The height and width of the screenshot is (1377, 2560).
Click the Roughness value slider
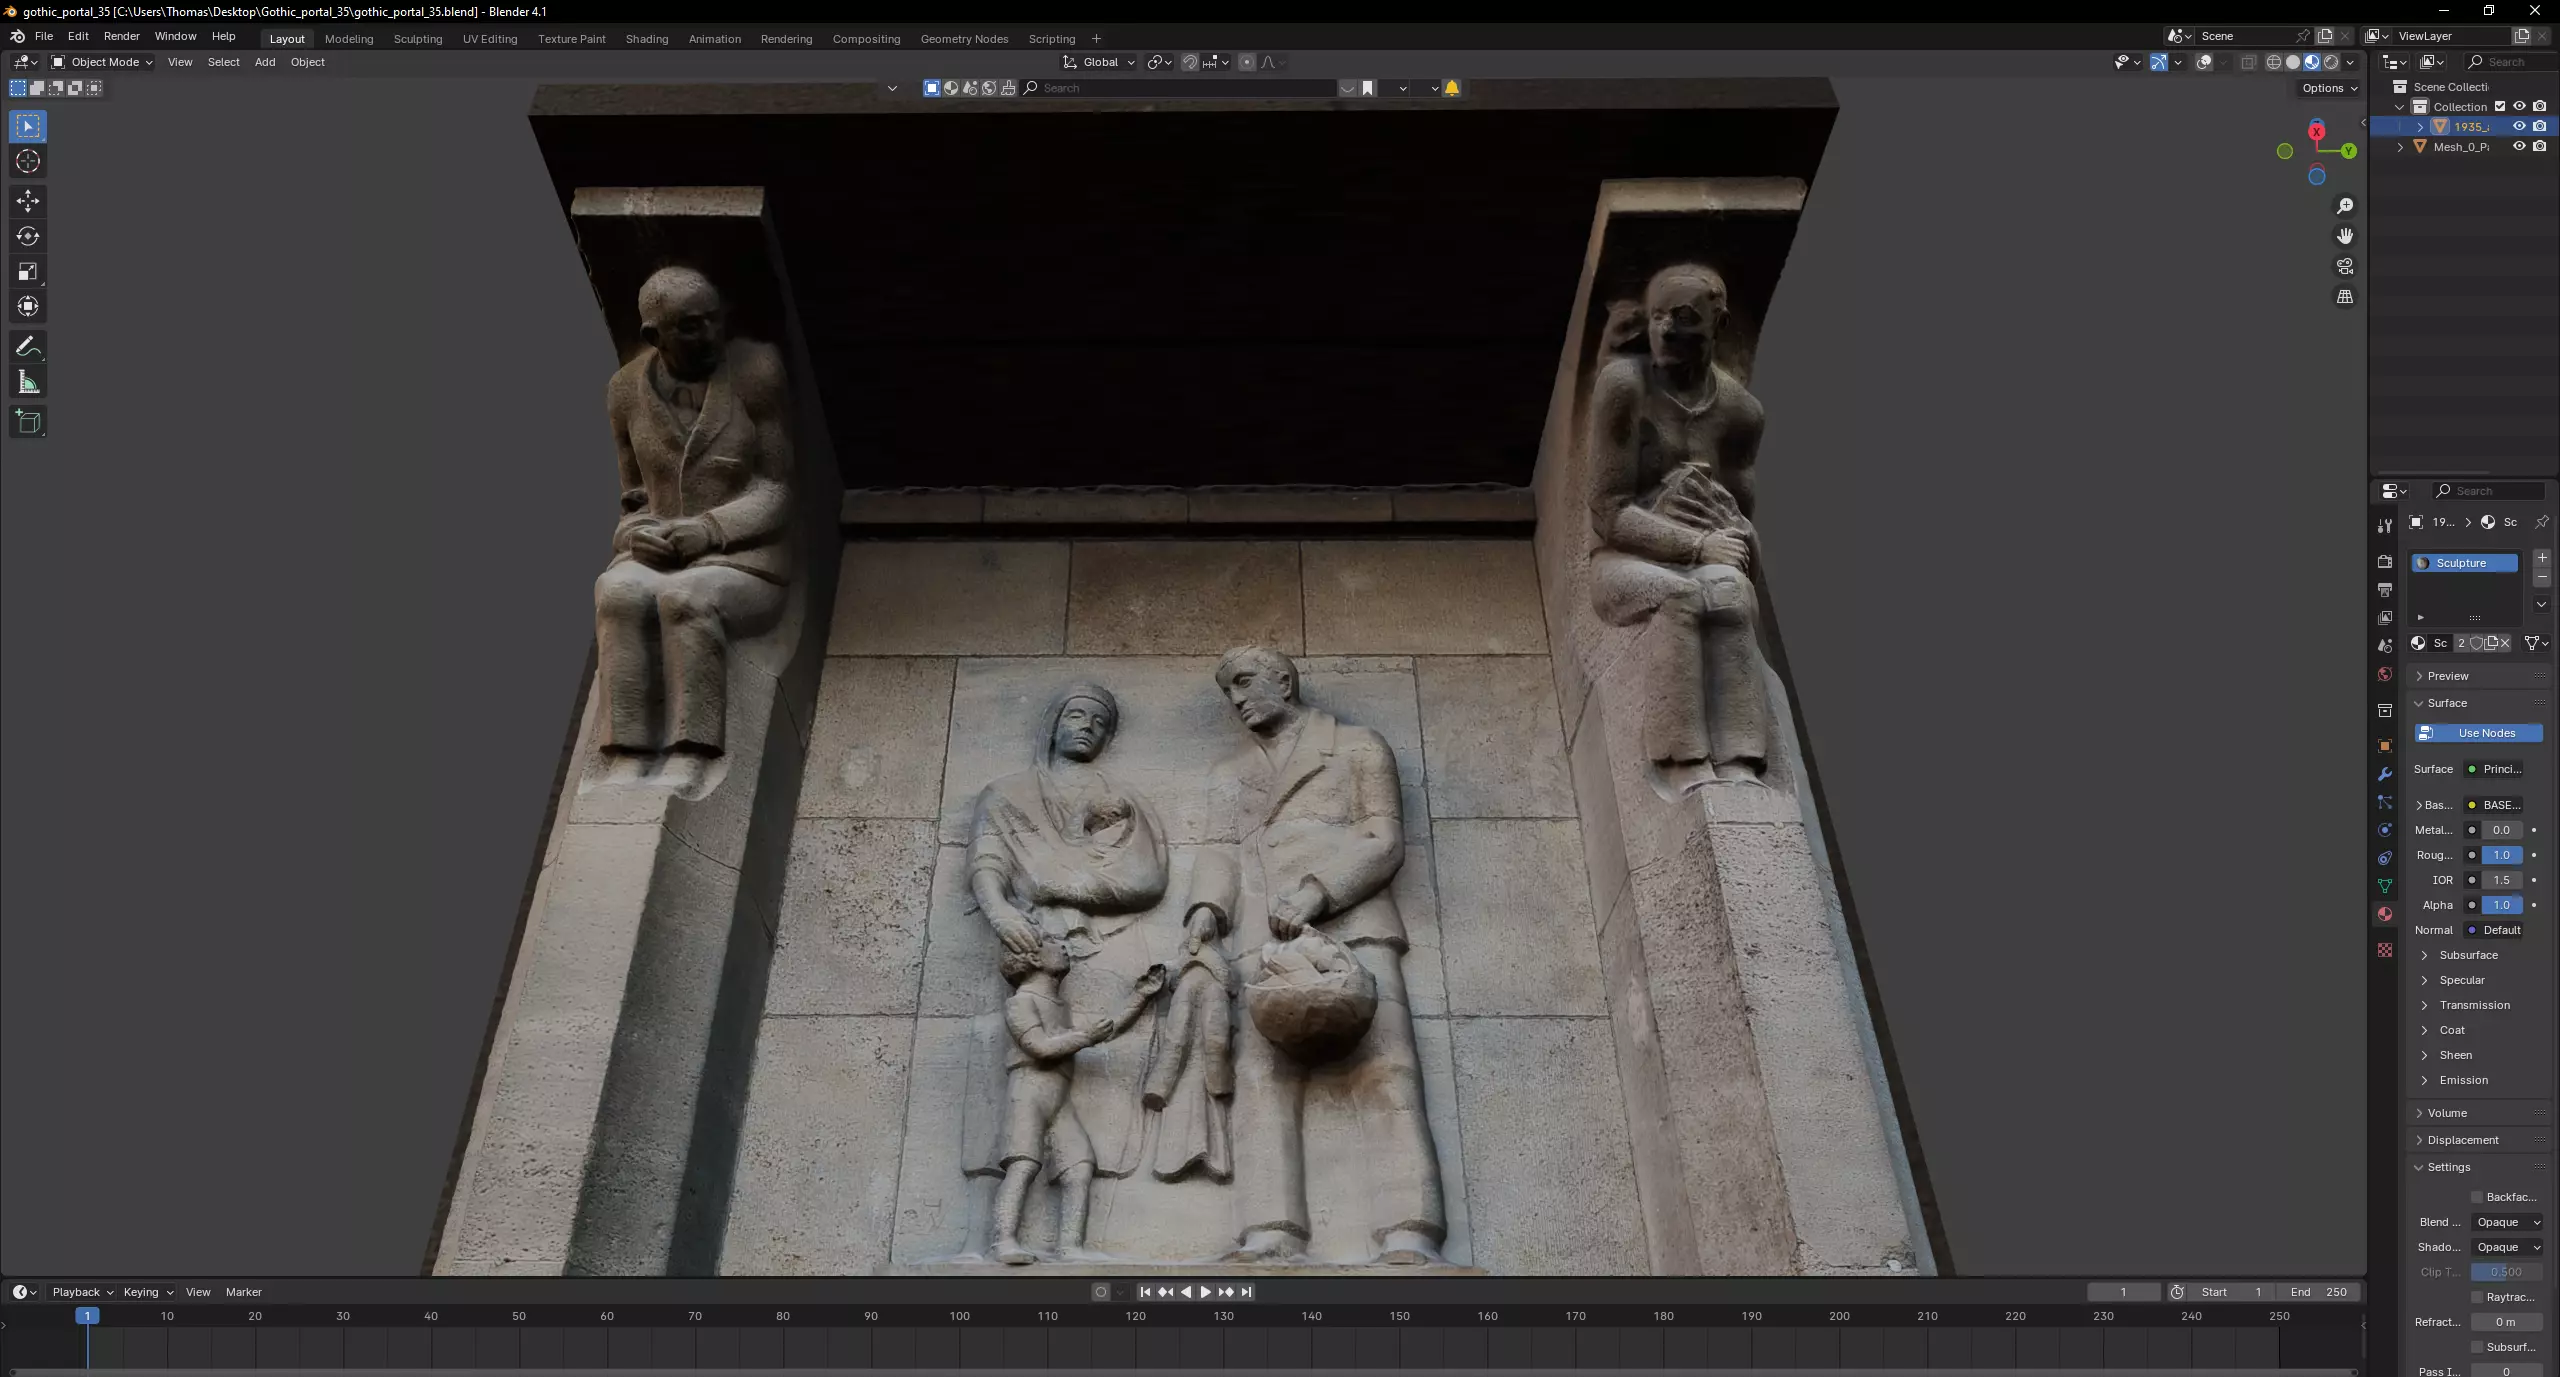click(x=2501, y=855)
